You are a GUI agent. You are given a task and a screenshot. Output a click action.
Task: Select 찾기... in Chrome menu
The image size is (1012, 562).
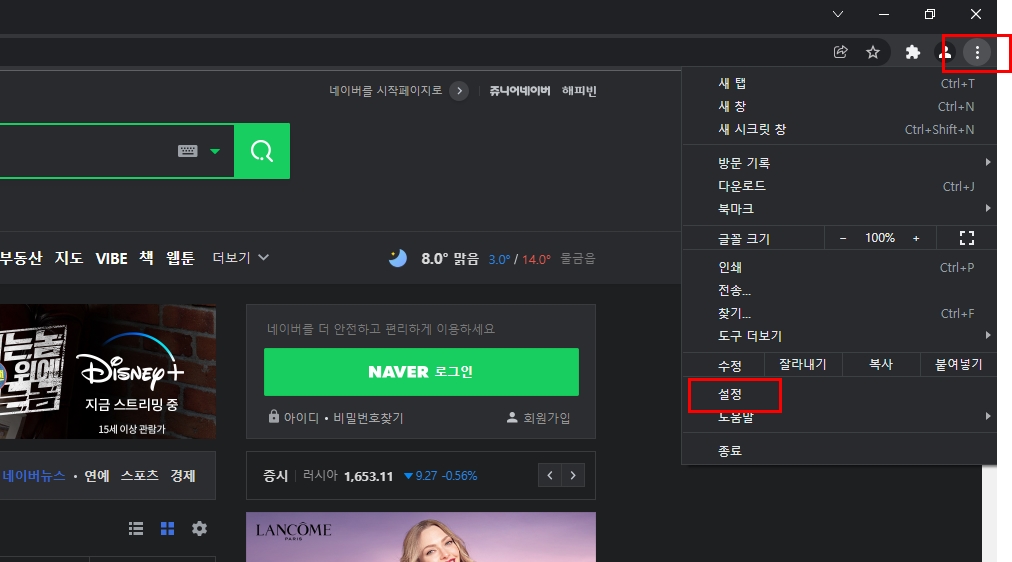coord(839,314)
